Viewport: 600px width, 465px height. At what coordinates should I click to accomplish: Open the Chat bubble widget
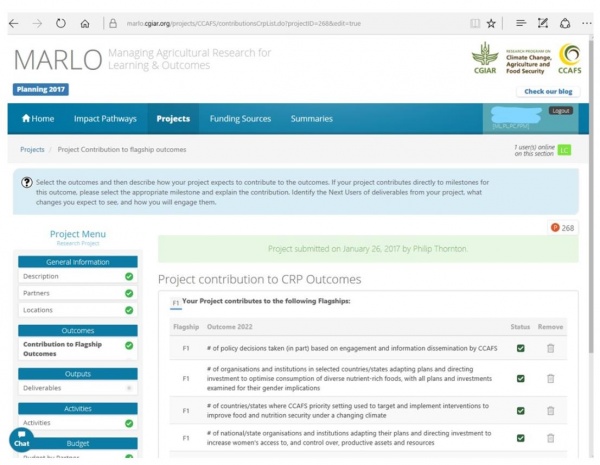20,439
